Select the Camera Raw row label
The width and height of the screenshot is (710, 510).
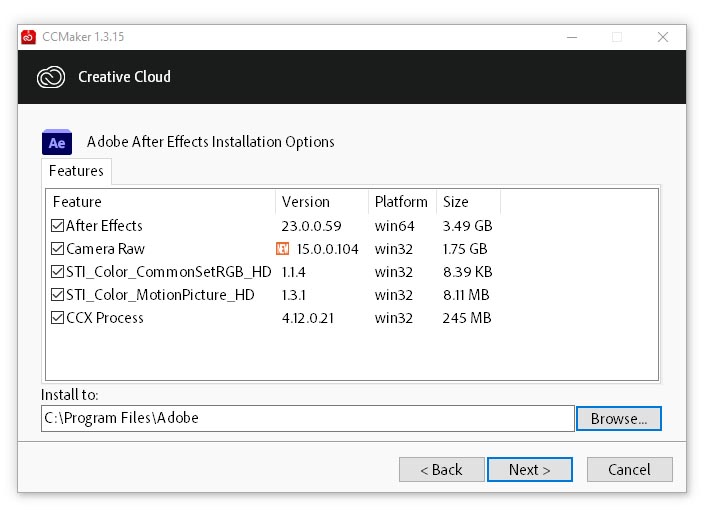pyautogui.click(x=105, y=249)
